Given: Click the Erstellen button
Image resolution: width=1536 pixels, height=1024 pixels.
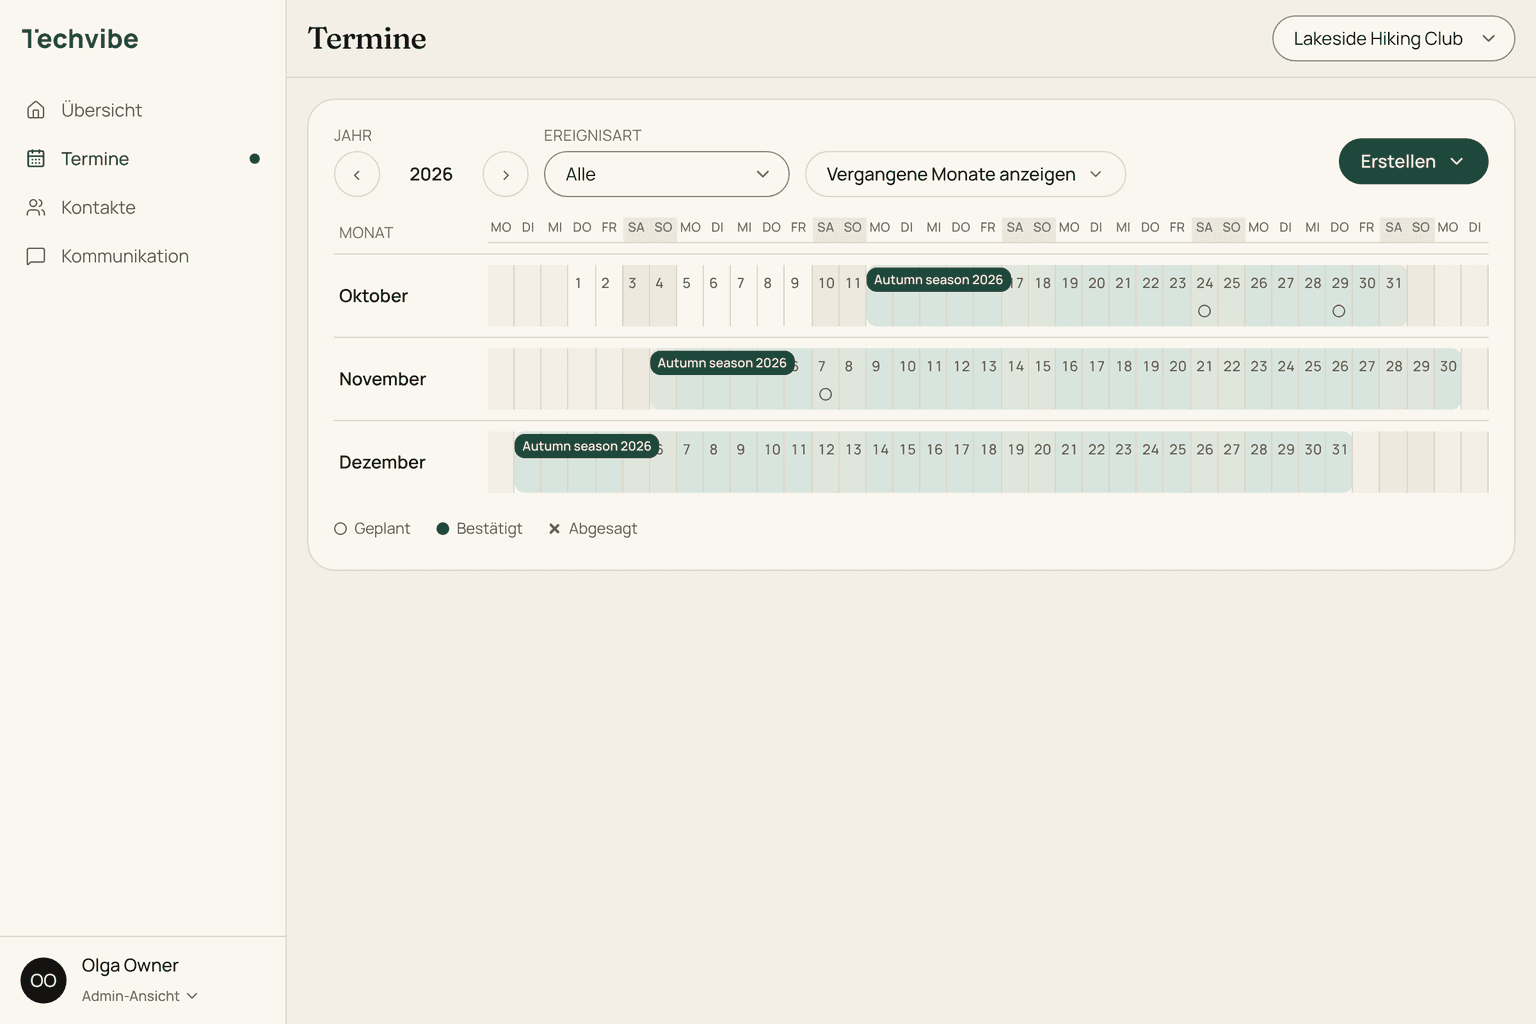Looking at the screenshot, I should tap(1413, 161).
